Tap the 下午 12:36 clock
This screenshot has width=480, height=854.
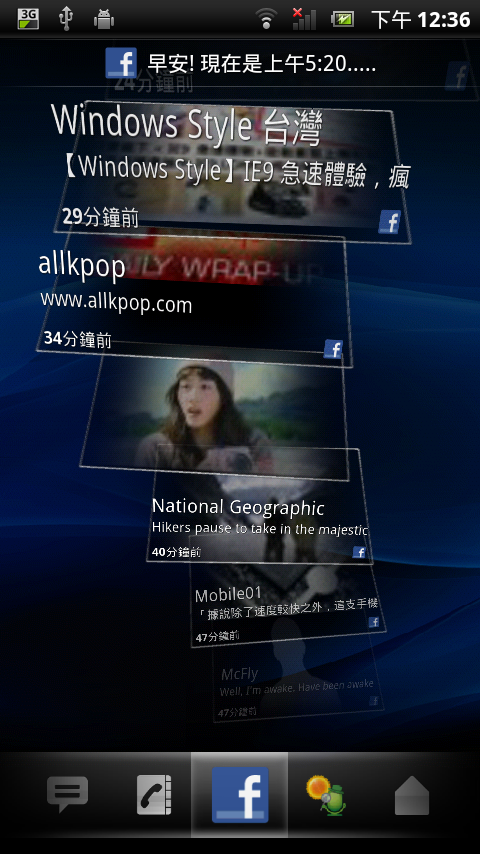(x=421, y=20)
